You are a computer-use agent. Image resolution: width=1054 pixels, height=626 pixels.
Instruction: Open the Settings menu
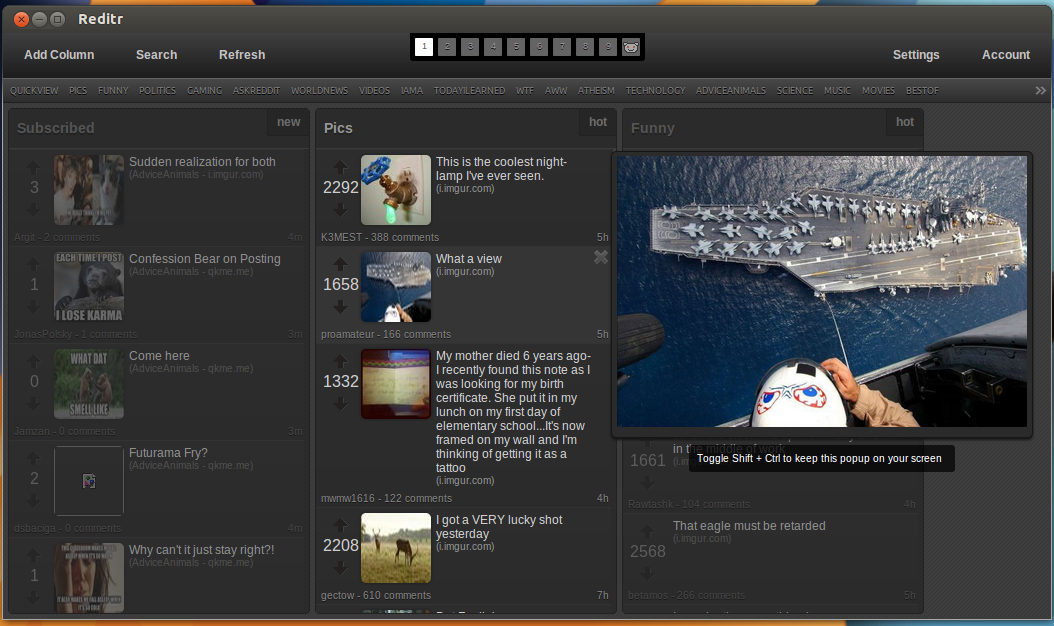915,55
